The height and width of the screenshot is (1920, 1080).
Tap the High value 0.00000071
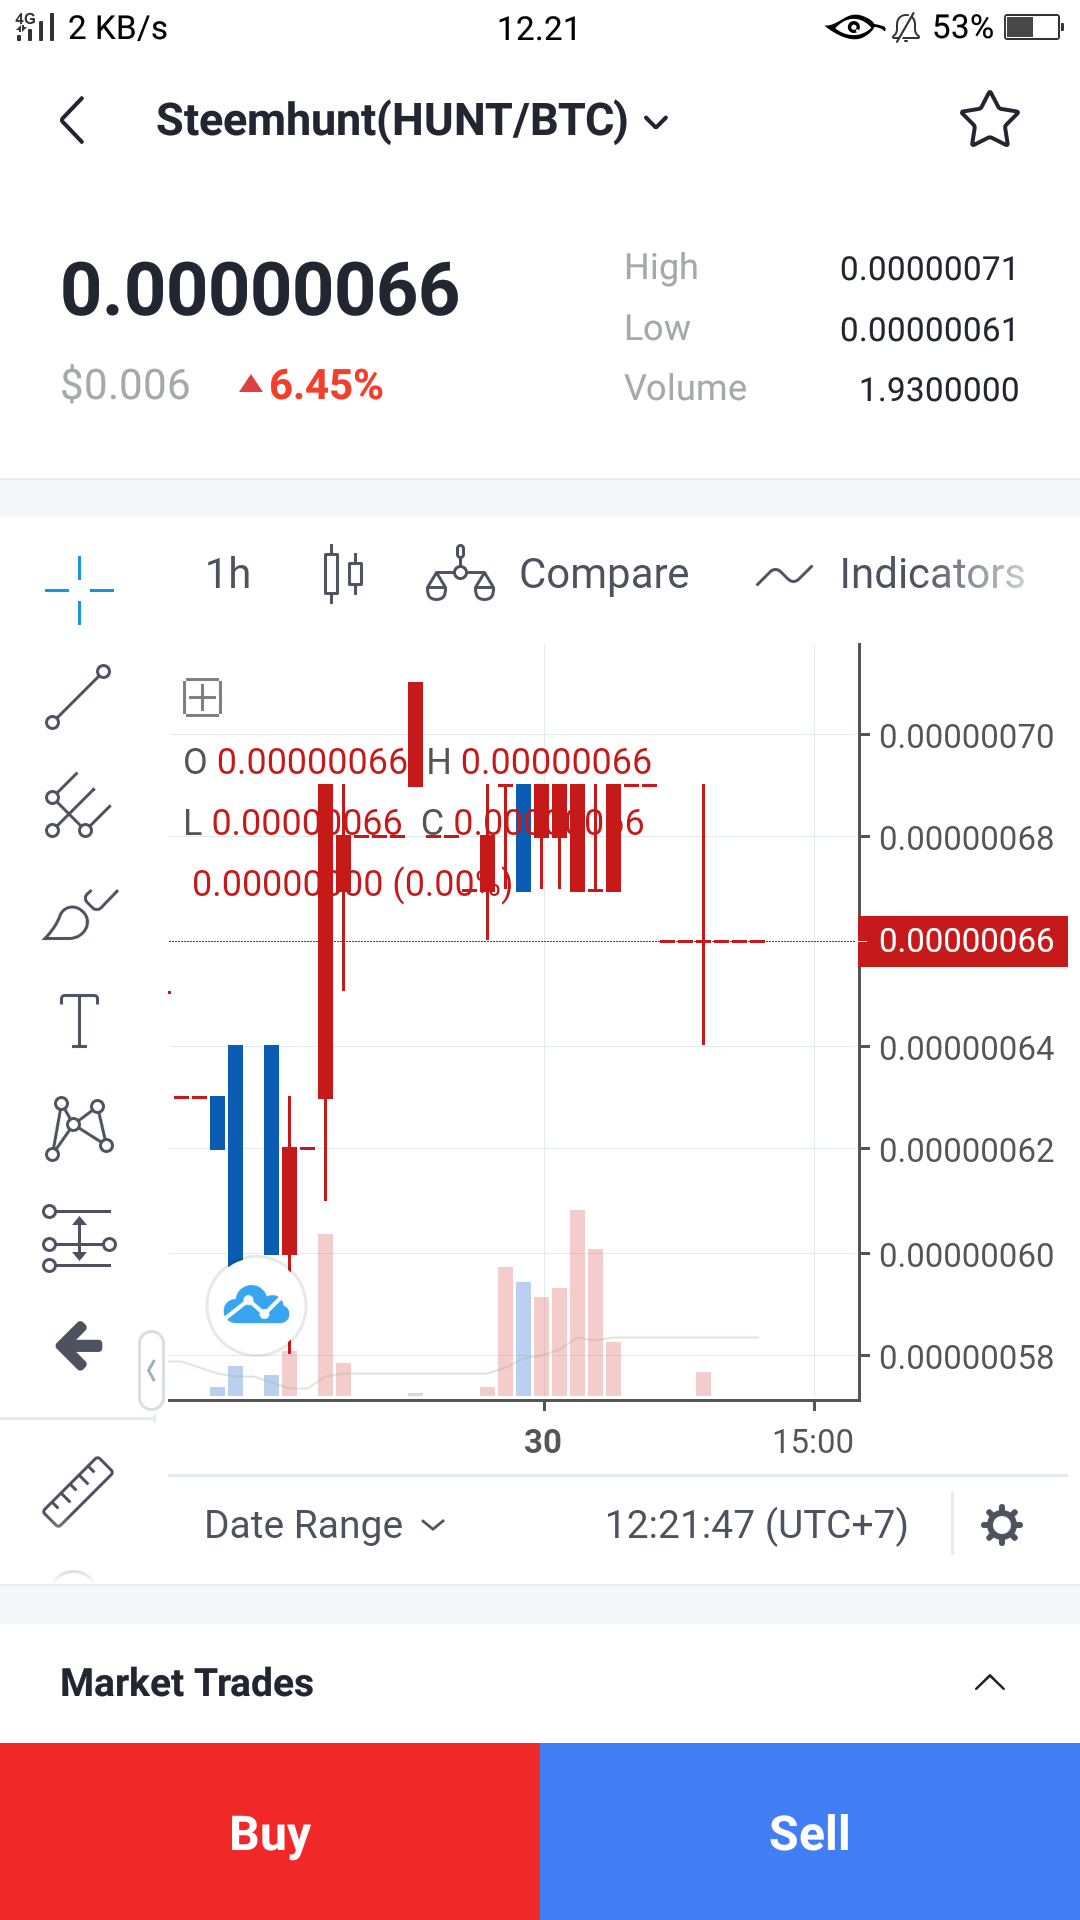(929, 269)
